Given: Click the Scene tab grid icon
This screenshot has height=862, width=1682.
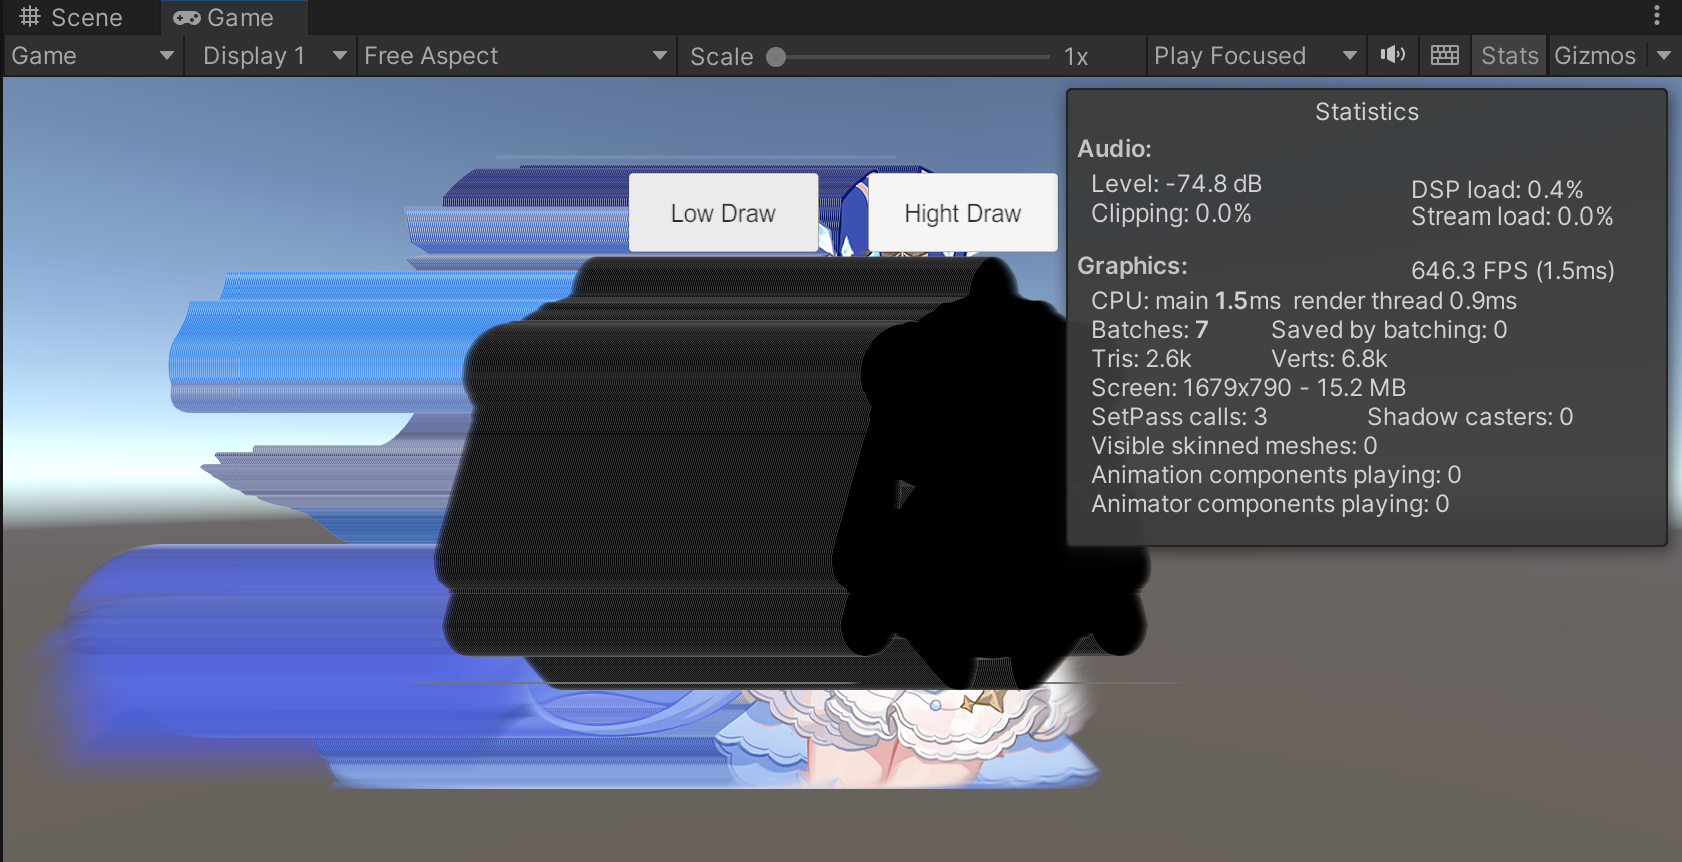Looking at the screenshot, I should click(x=30, y=17).
